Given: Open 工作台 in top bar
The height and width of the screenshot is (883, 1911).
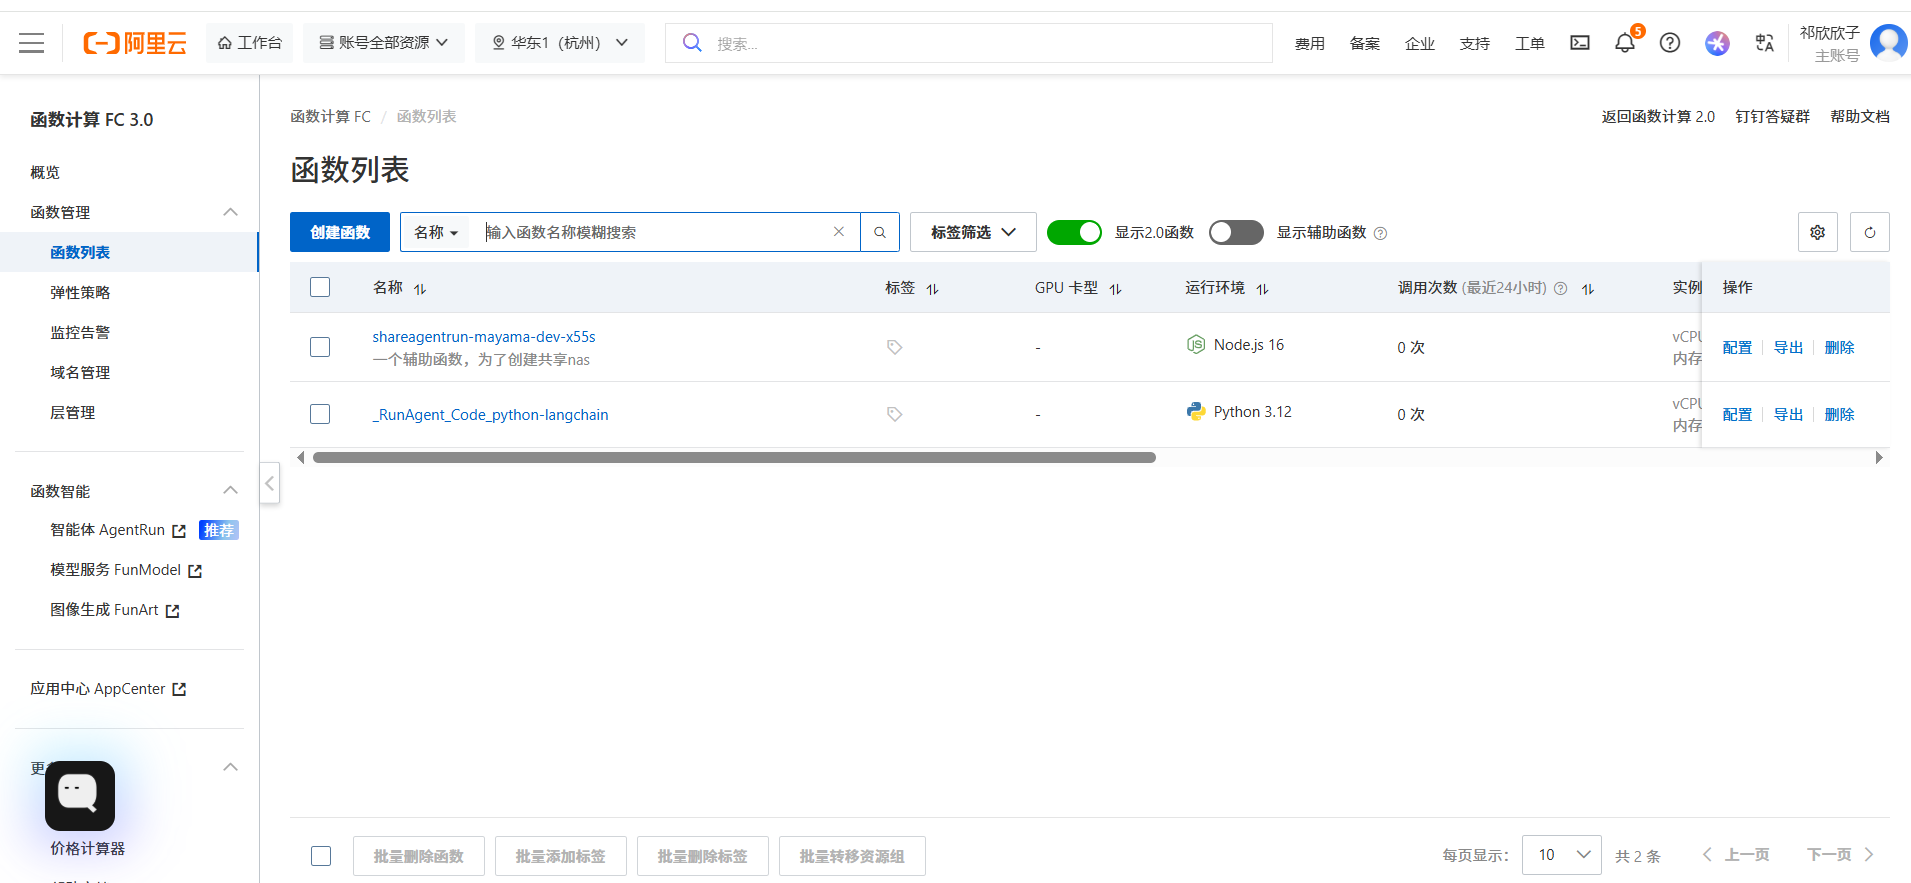Looking at the screenshot, I should click(x=250, y=43).
